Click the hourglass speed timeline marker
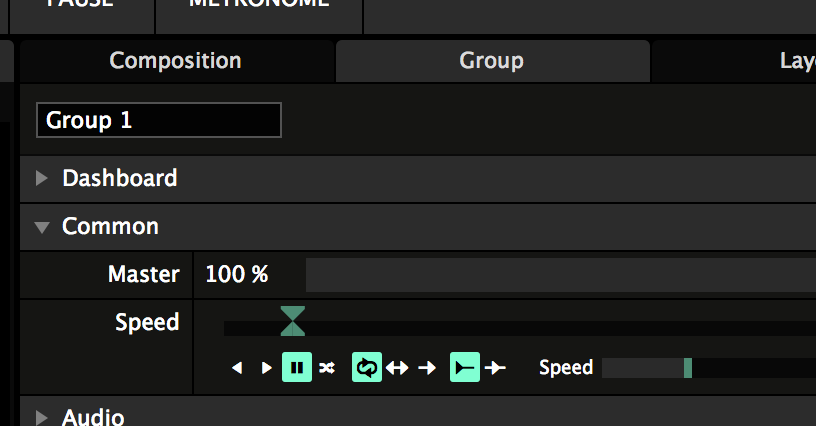This screenshot has width=816, height=426. pyautogui.click(x=292, y=321)
